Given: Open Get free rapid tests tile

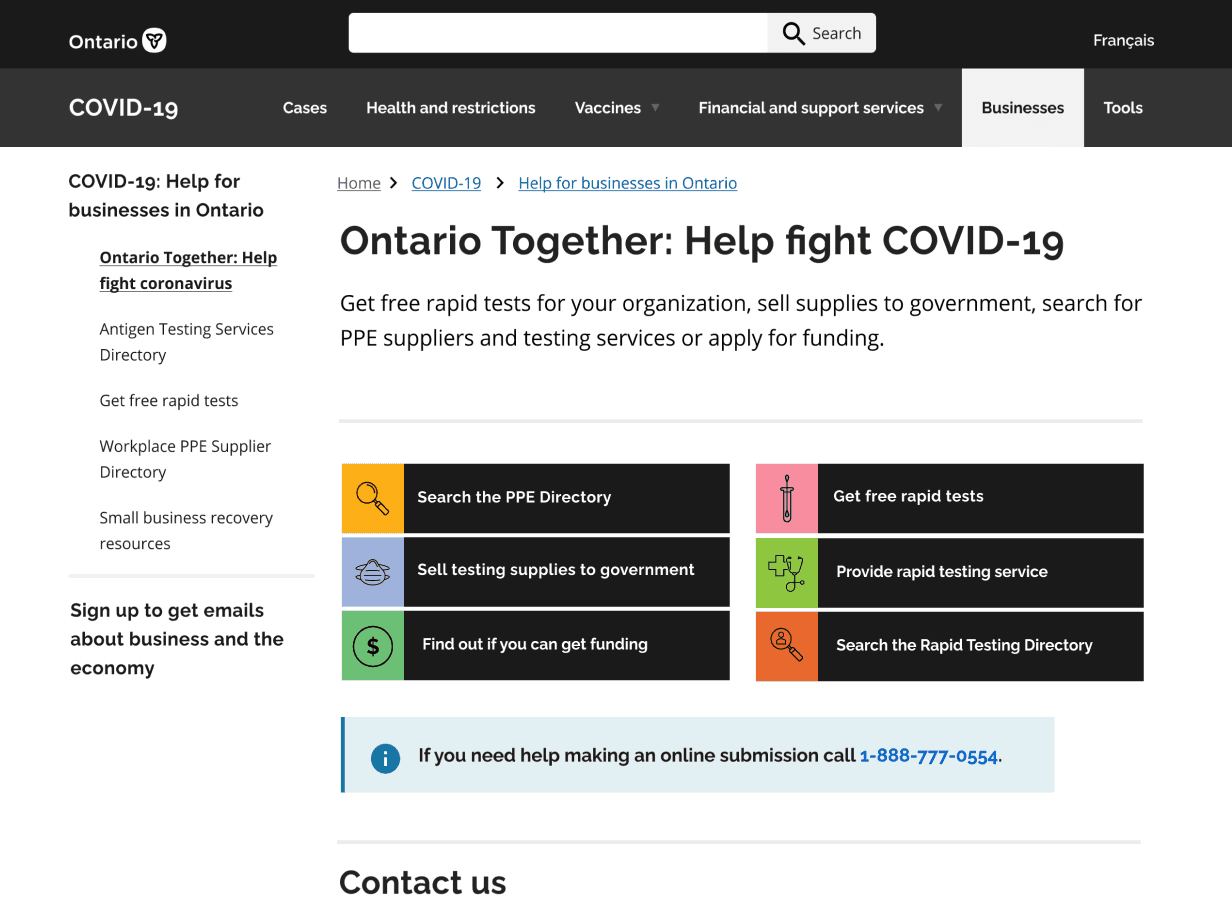Looking at the screenshot, I should tap(950, 497).
